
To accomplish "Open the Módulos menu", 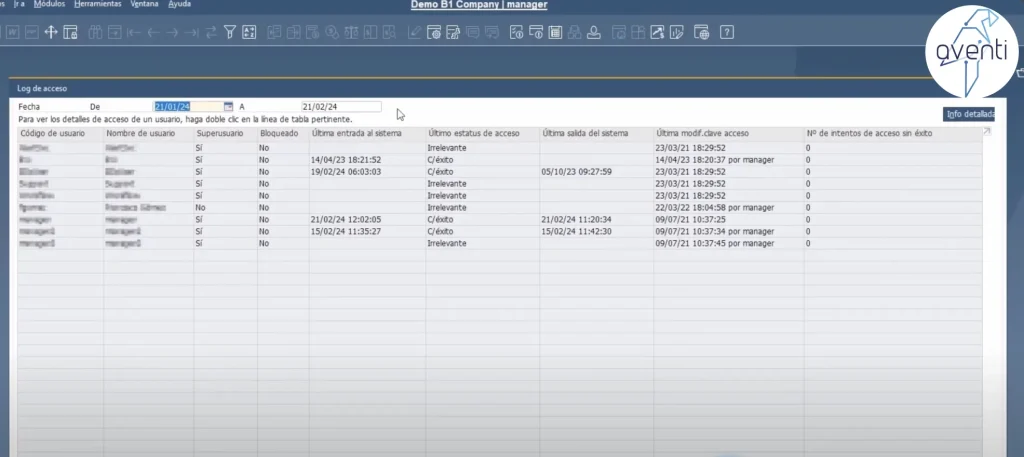I will pos(50,4).
